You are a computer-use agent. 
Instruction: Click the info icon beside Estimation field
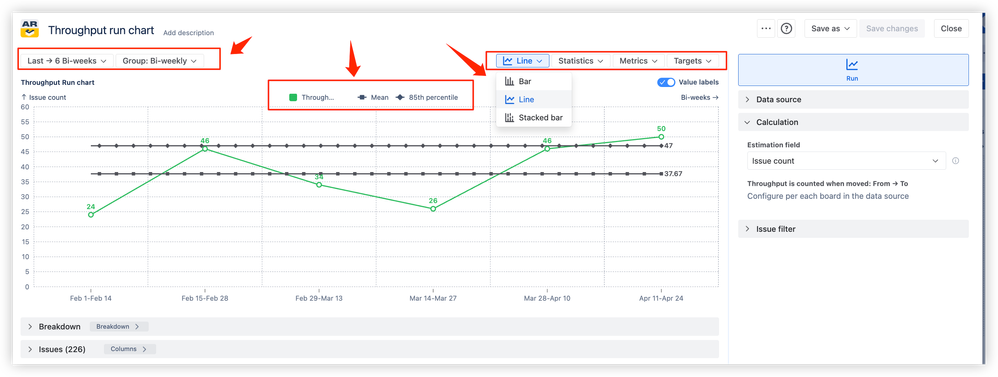click(955, 161)
